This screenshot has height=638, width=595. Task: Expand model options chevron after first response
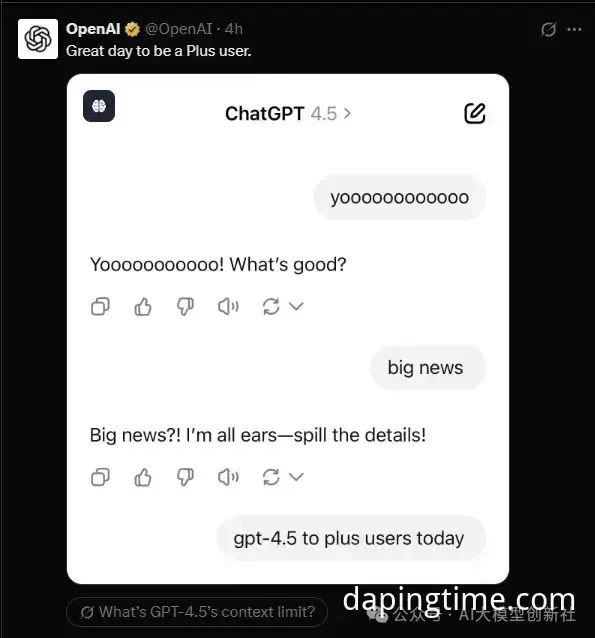pos(296,306)
